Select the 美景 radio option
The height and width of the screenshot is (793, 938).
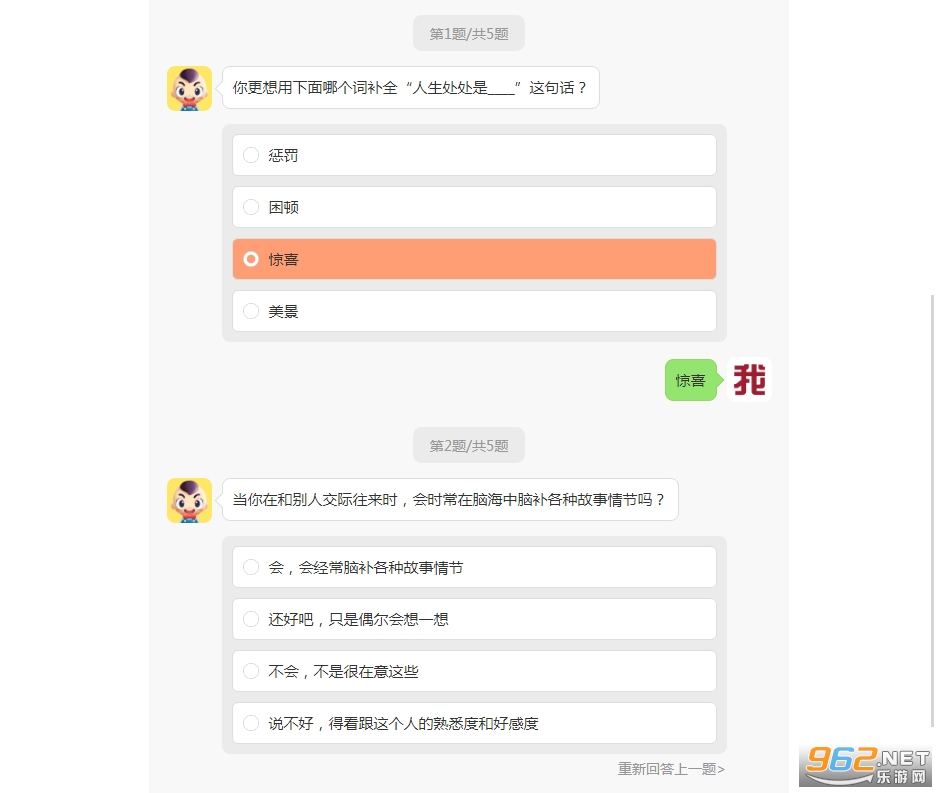pos(474,312)
